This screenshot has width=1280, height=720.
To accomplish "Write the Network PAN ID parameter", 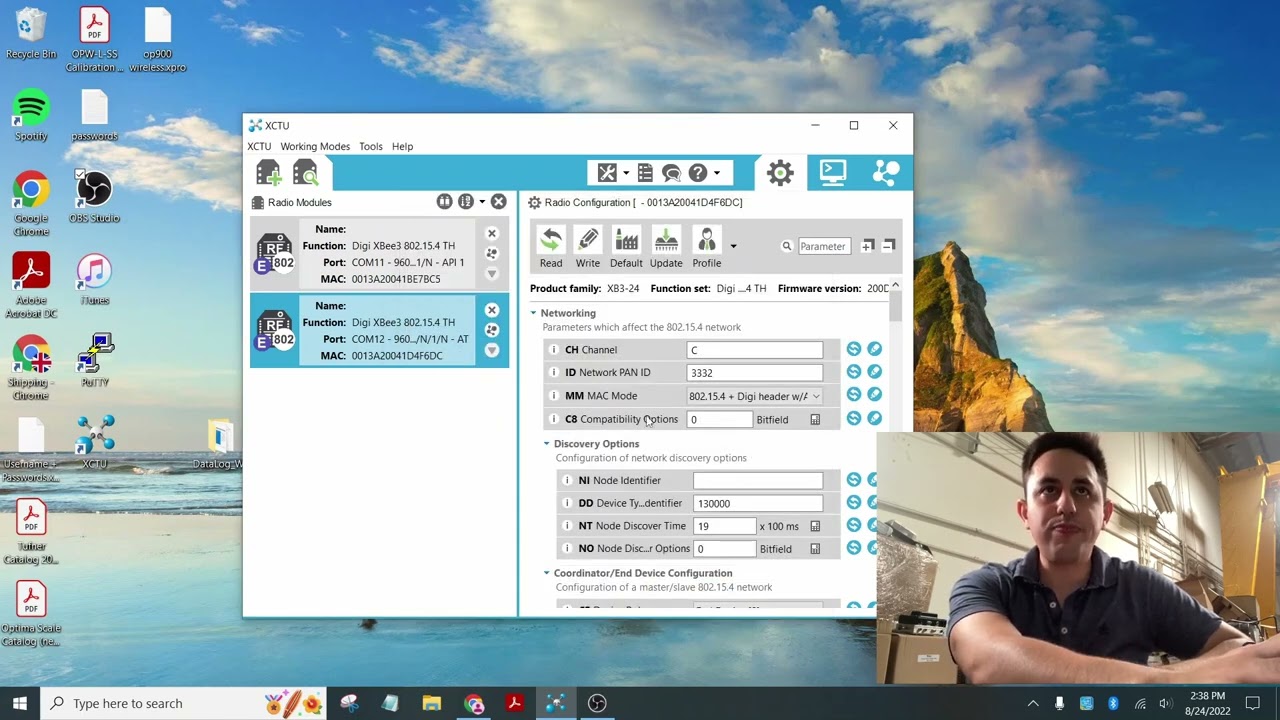I will coord(875,372).
